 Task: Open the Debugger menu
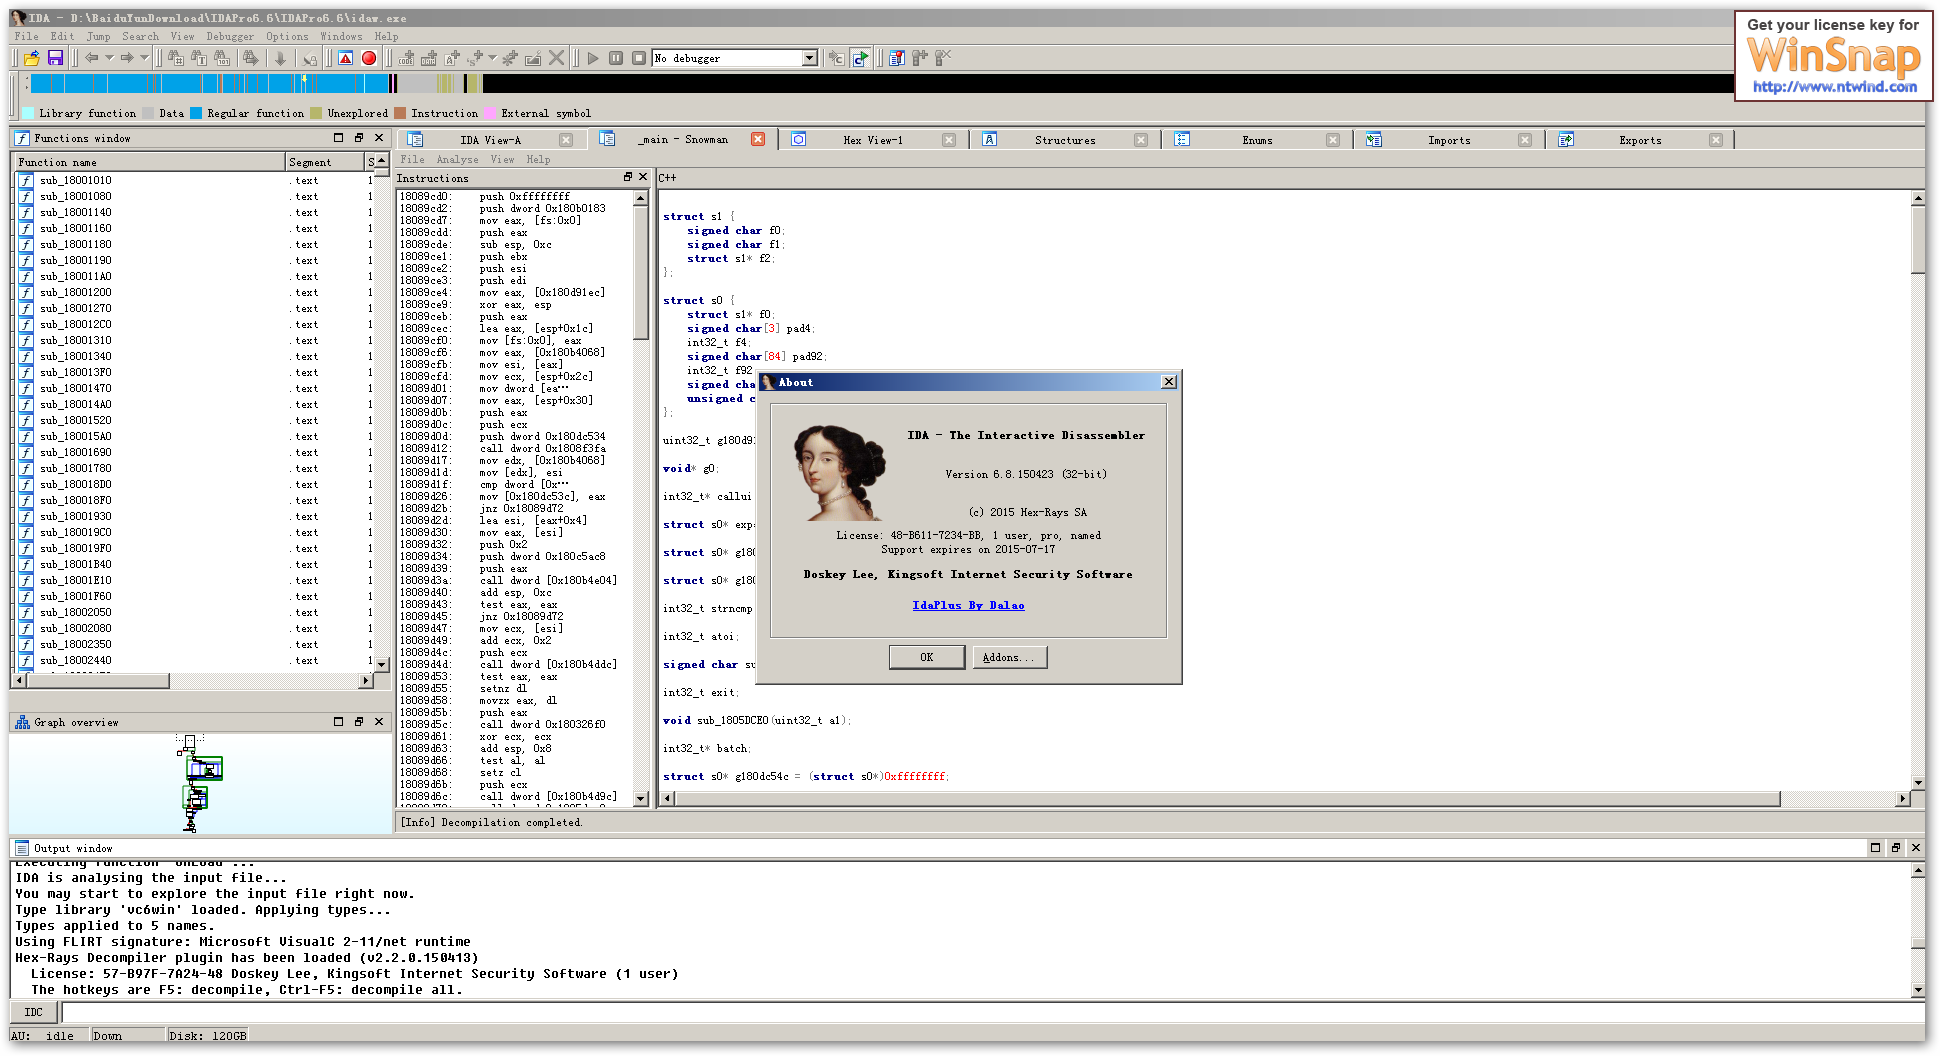(x=230, y=36)
